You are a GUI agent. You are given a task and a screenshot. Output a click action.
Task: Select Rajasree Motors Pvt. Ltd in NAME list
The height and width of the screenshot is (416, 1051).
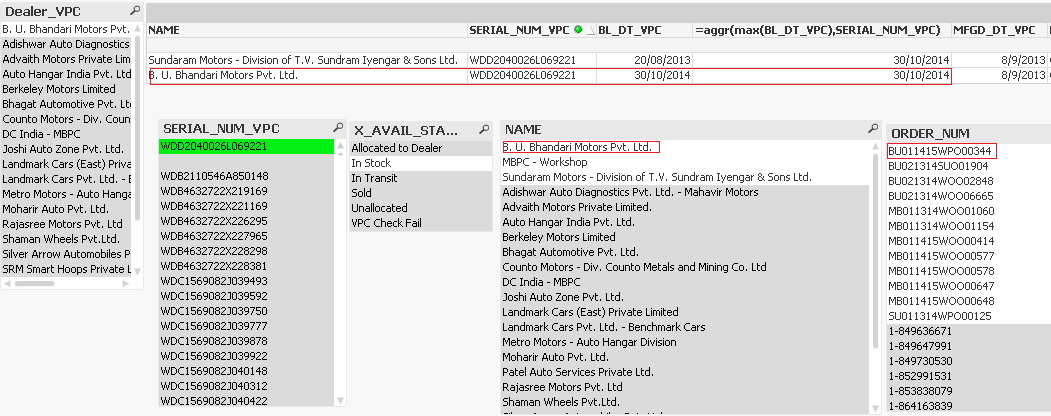tap(684, 387)
